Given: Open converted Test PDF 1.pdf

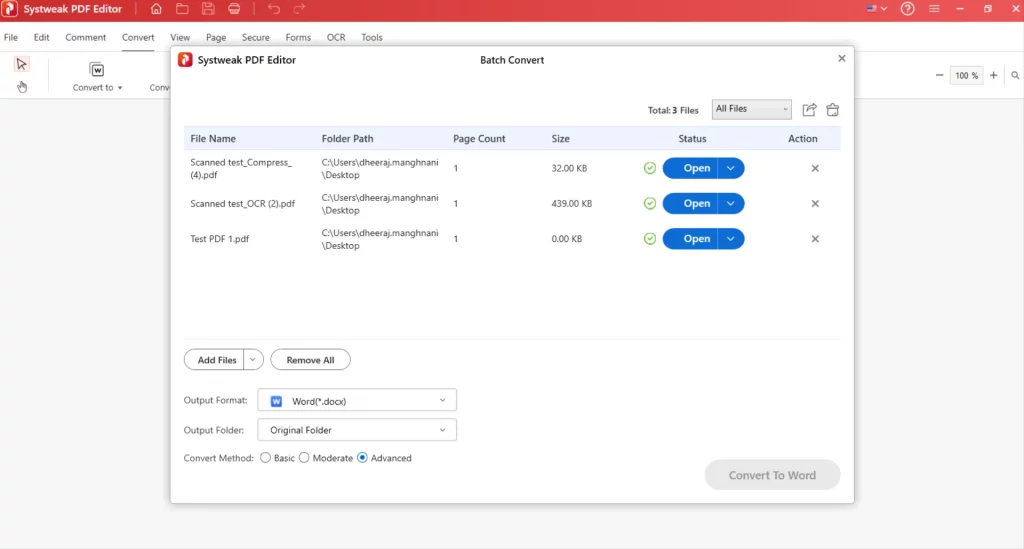Looking at the screenshot, I should 690,239.
